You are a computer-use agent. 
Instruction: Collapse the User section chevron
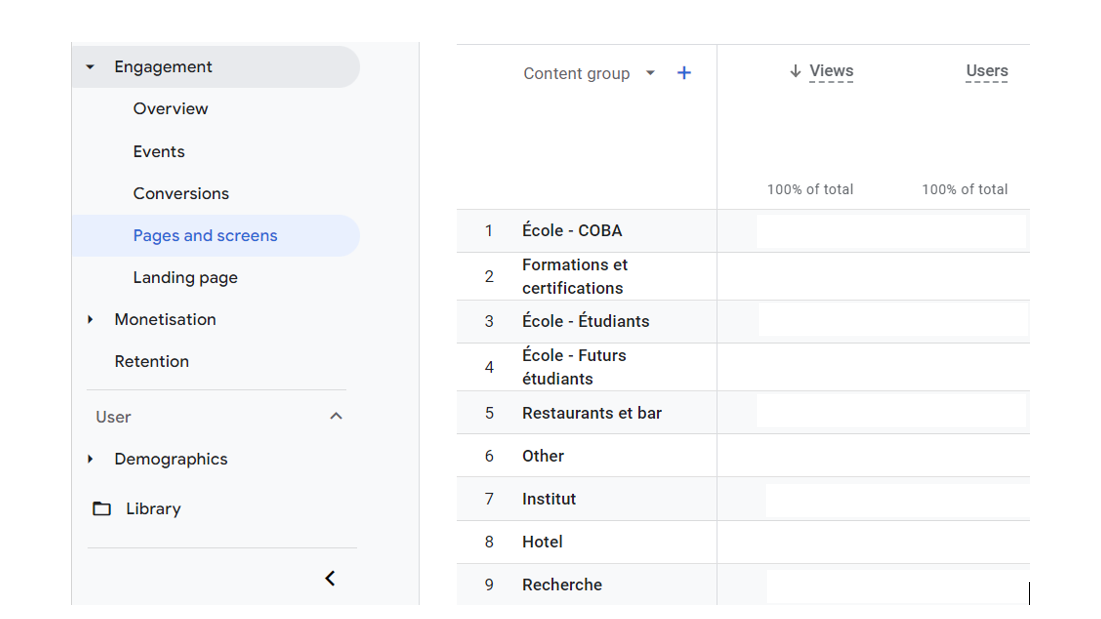coord(336,416)
